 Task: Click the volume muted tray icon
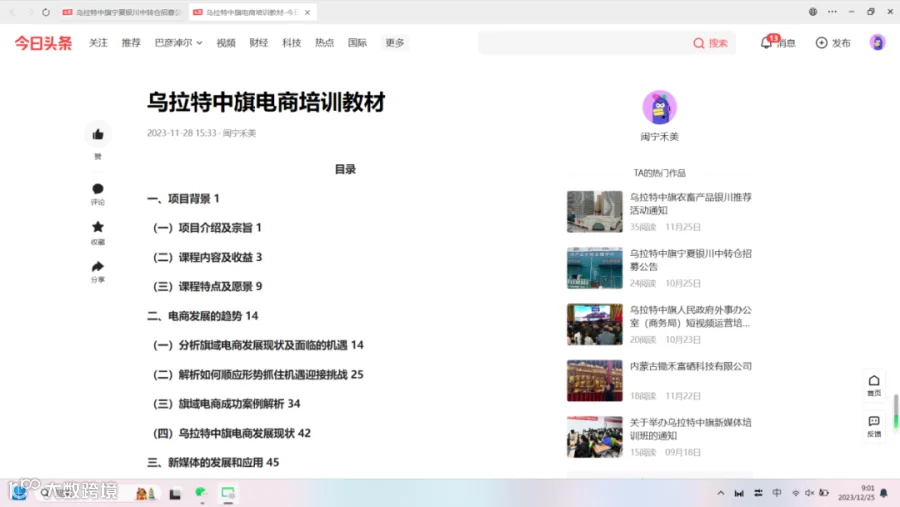[x=809, y=493]
